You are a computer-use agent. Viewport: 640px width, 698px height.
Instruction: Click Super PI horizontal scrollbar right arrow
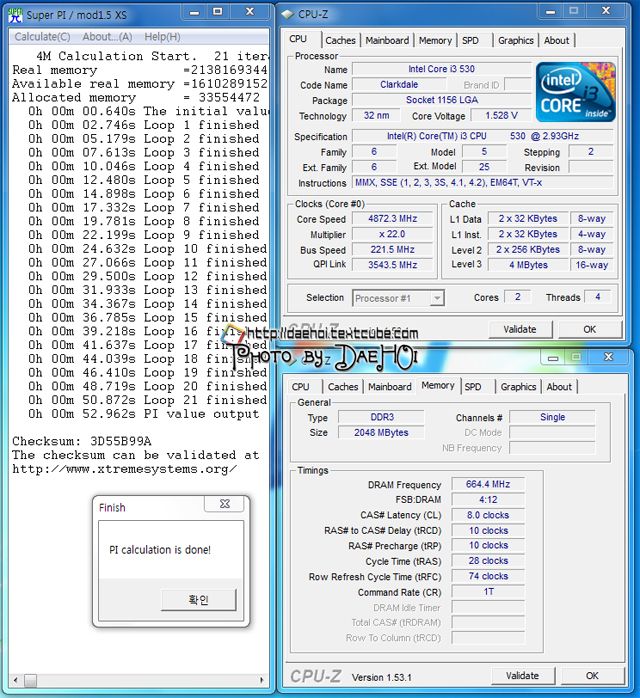262,680
